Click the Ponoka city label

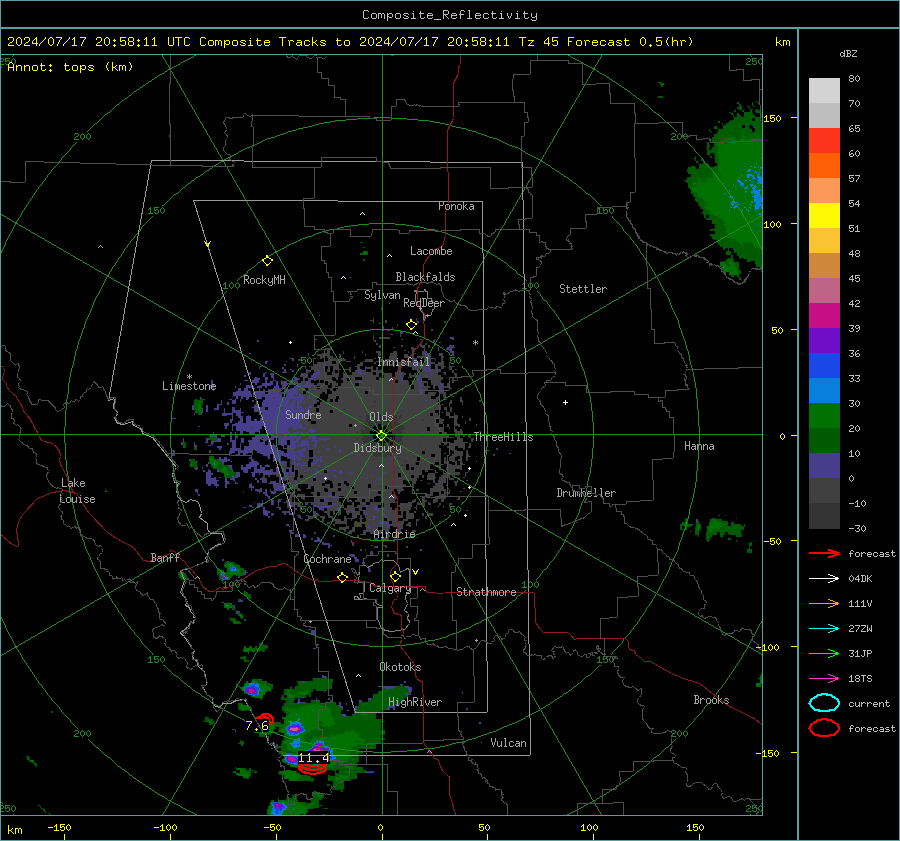click(x=456, y=206)
